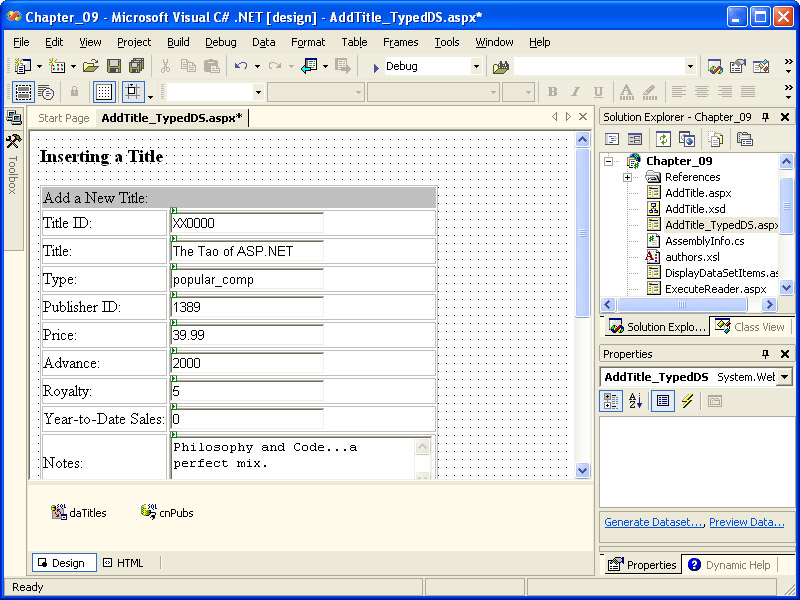Click the Save All toolbar icon
This screenshot has width=800, height=600.
pos(136,66)
